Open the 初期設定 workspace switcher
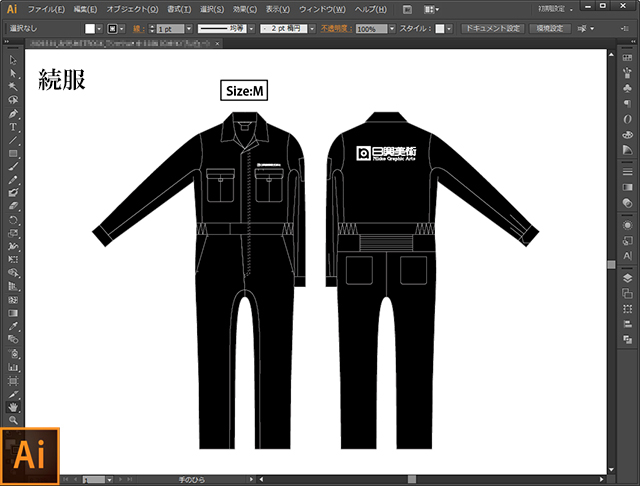640x486 pixels. pyautogui.click(x=555, y=9)
